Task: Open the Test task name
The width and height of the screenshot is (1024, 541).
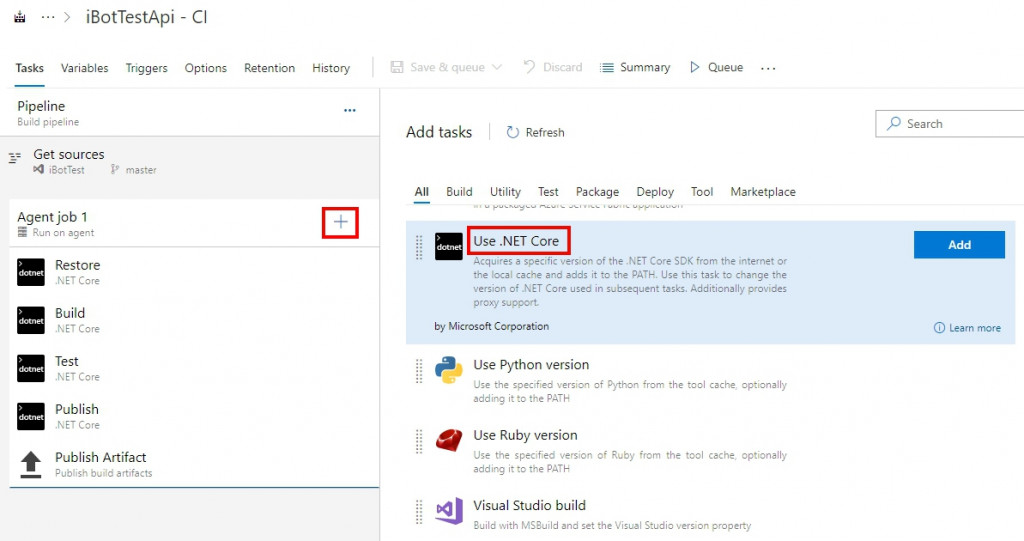Action: [x=67, y=361]
